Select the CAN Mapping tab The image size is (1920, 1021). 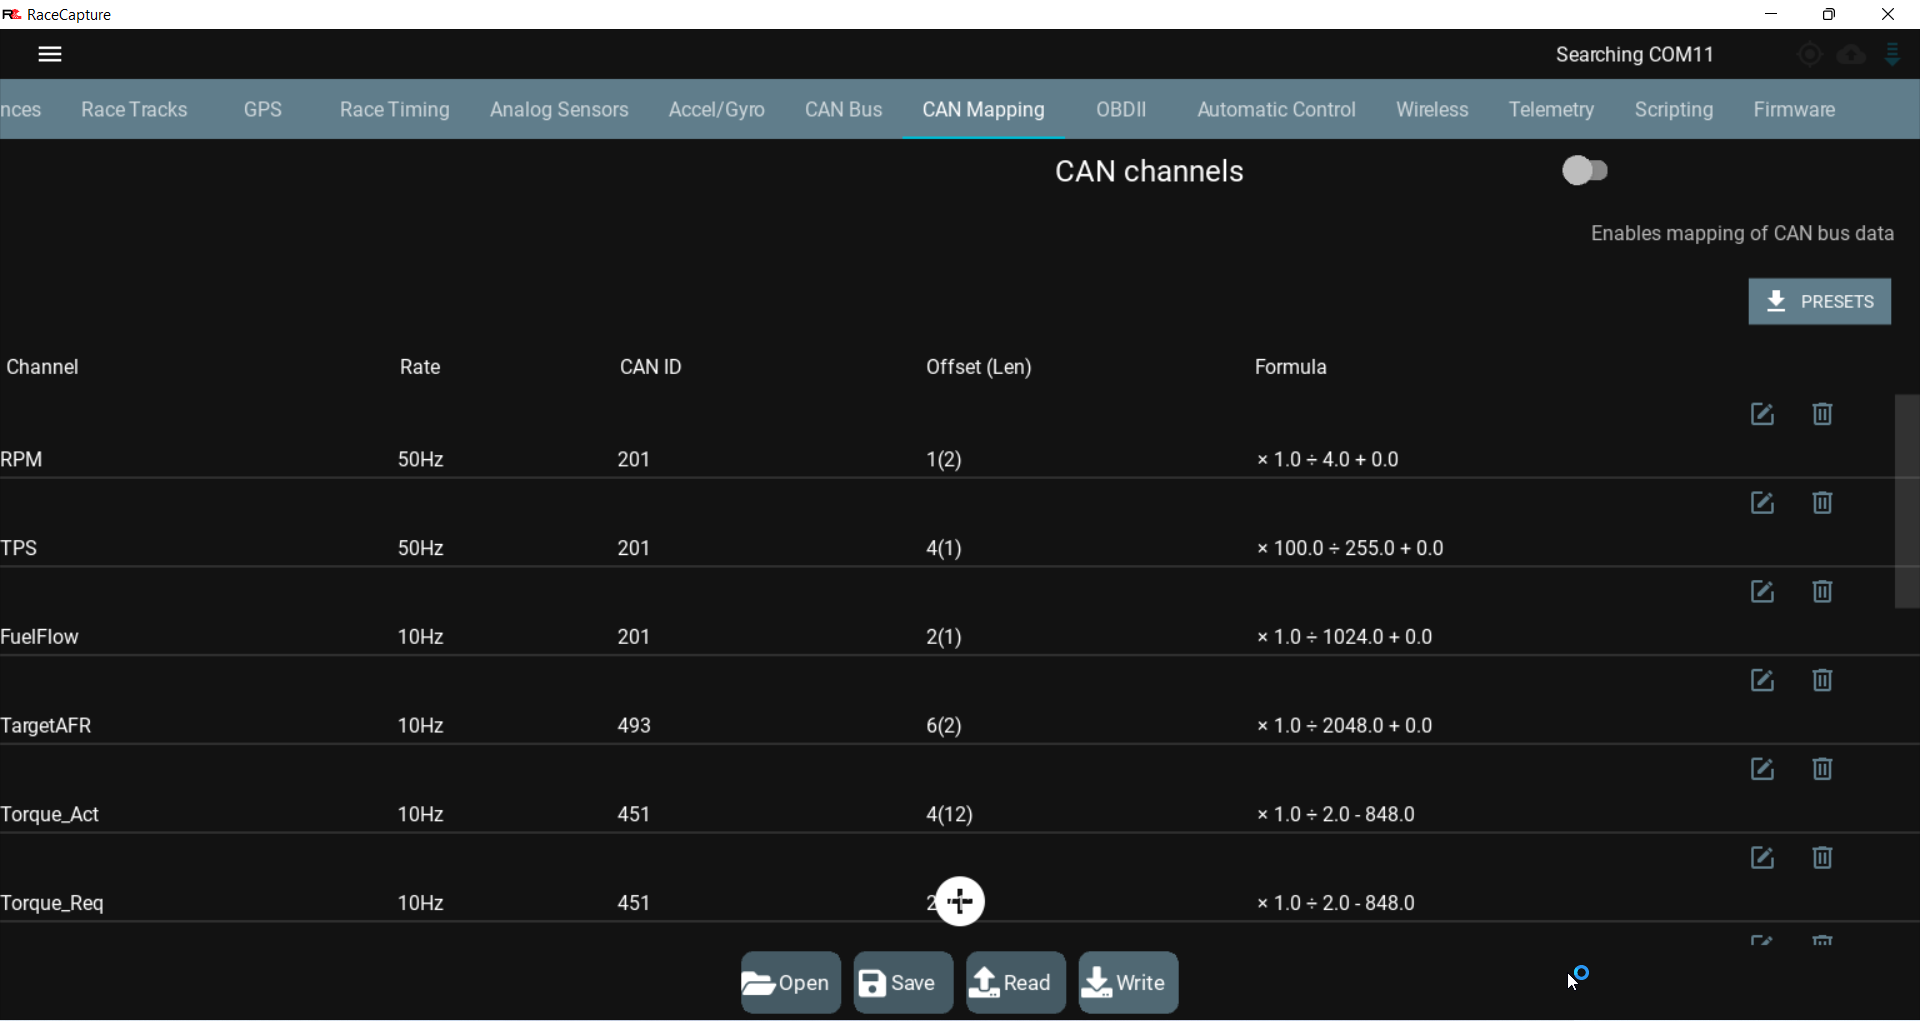pyautogui.click(x=984, y=109)
